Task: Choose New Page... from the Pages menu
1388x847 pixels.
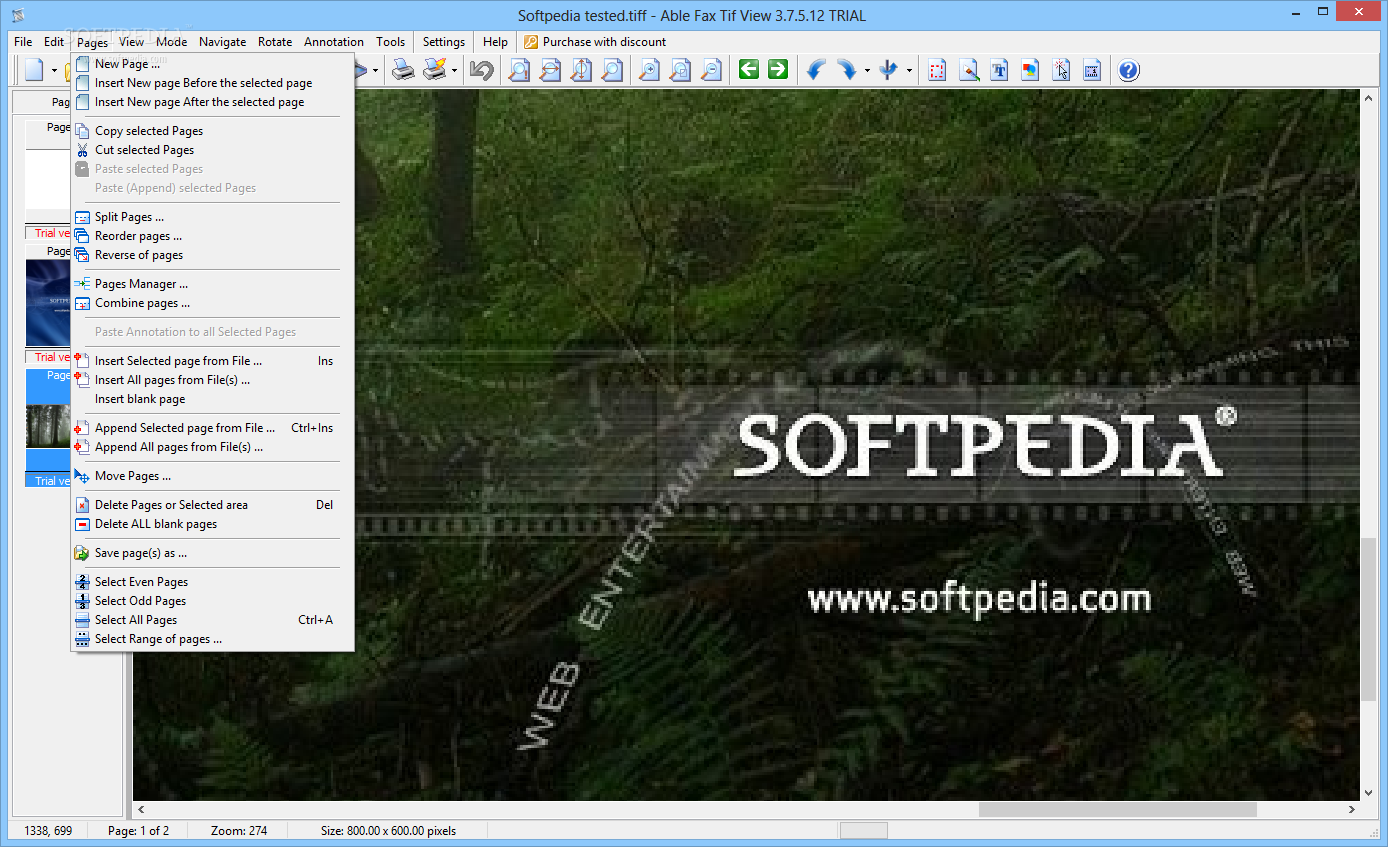Action: pyautogui.click(x=212, y=64)
